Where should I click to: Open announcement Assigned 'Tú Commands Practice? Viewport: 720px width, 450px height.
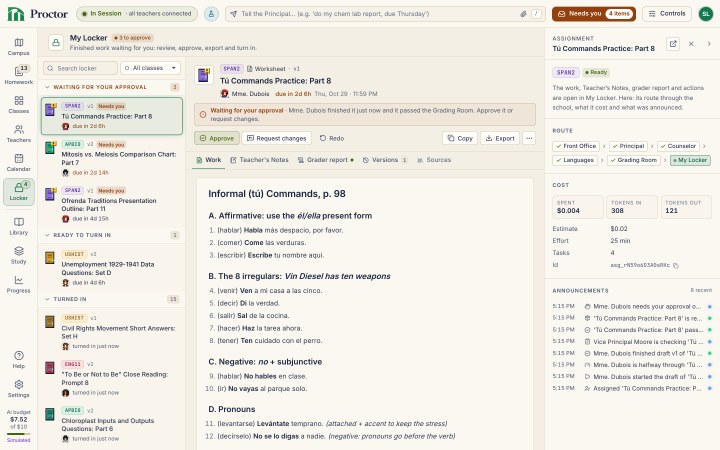pos(632,388)
